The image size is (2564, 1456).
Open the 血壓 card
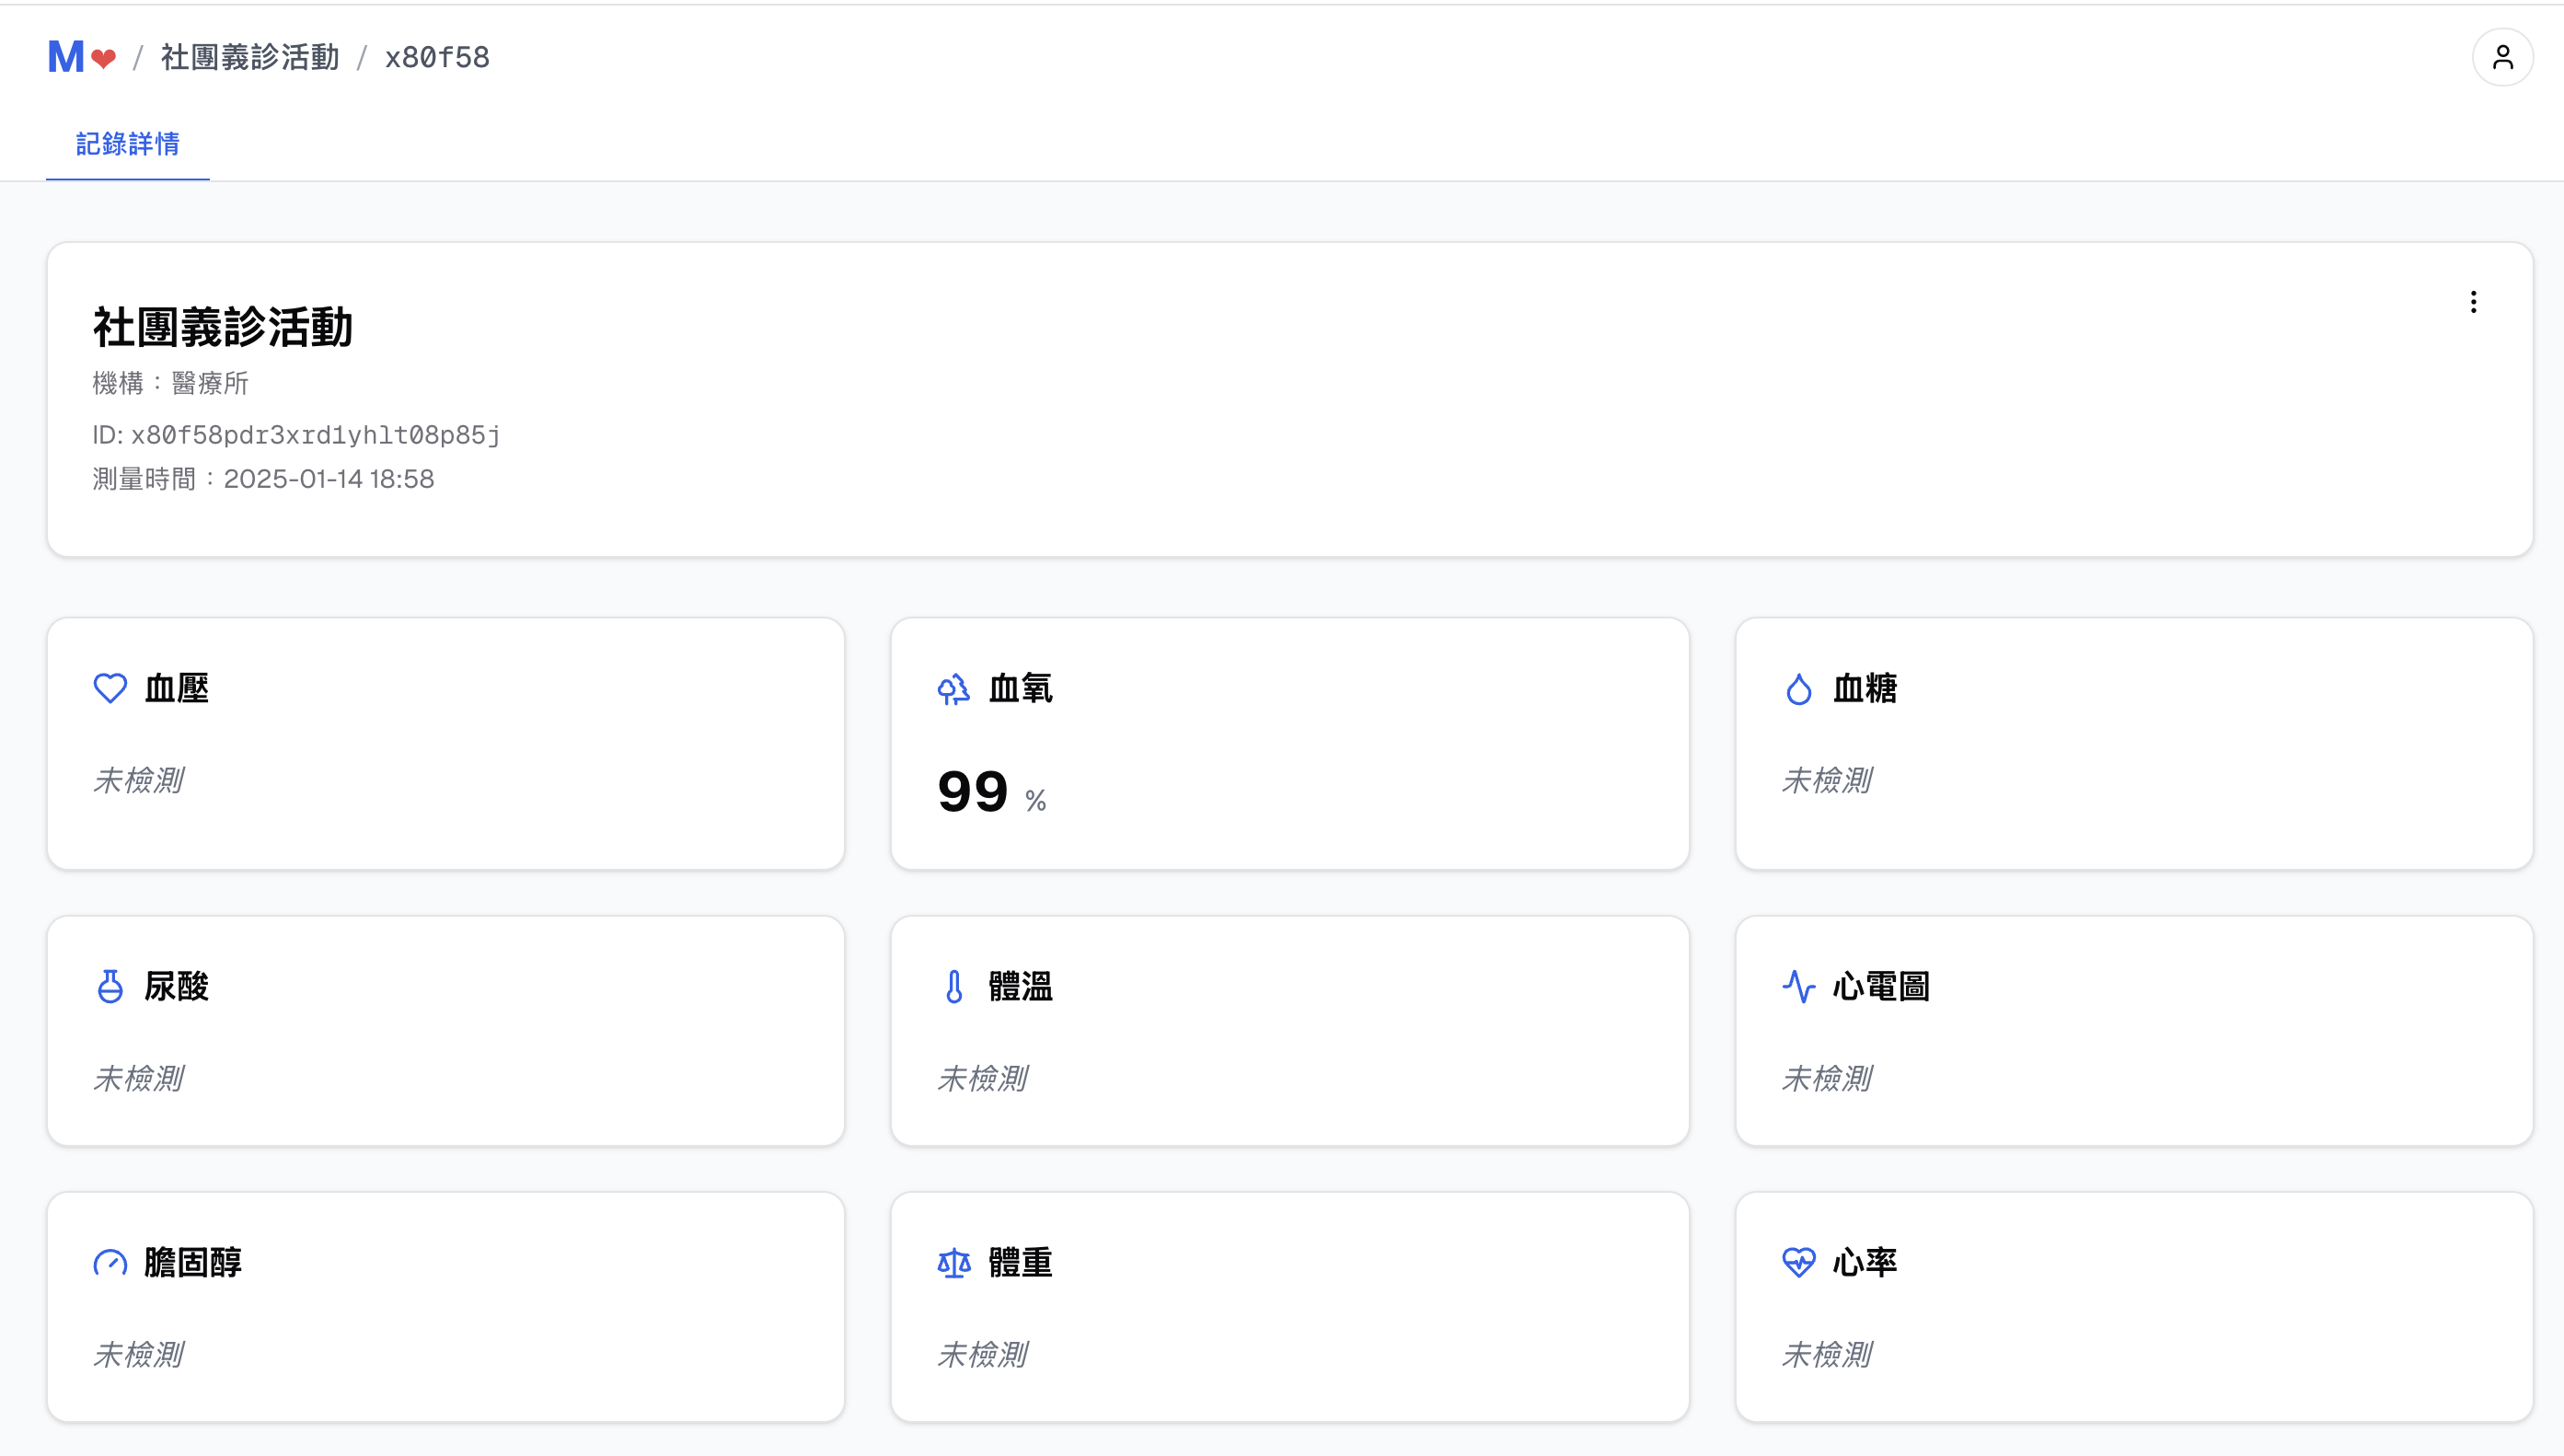coord(445,743)
